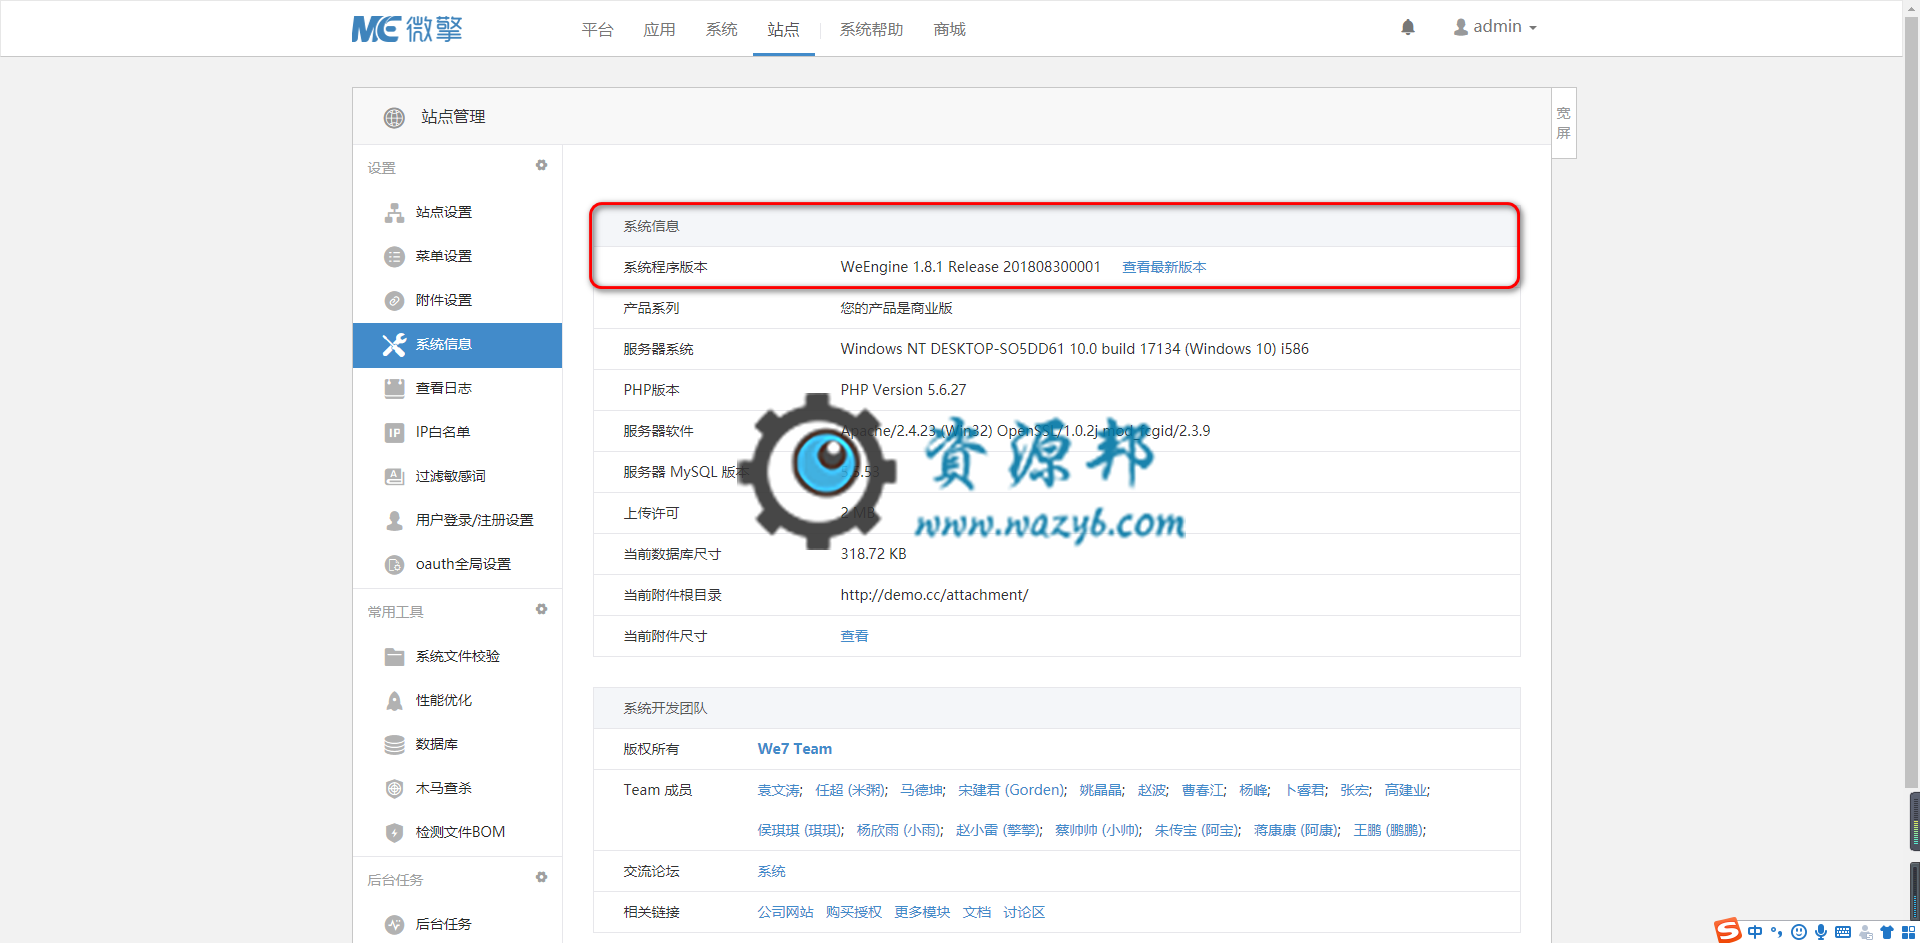Click the 查看最新版本 link
The width and height of the screenshot is (1920, 943).
1164,267
